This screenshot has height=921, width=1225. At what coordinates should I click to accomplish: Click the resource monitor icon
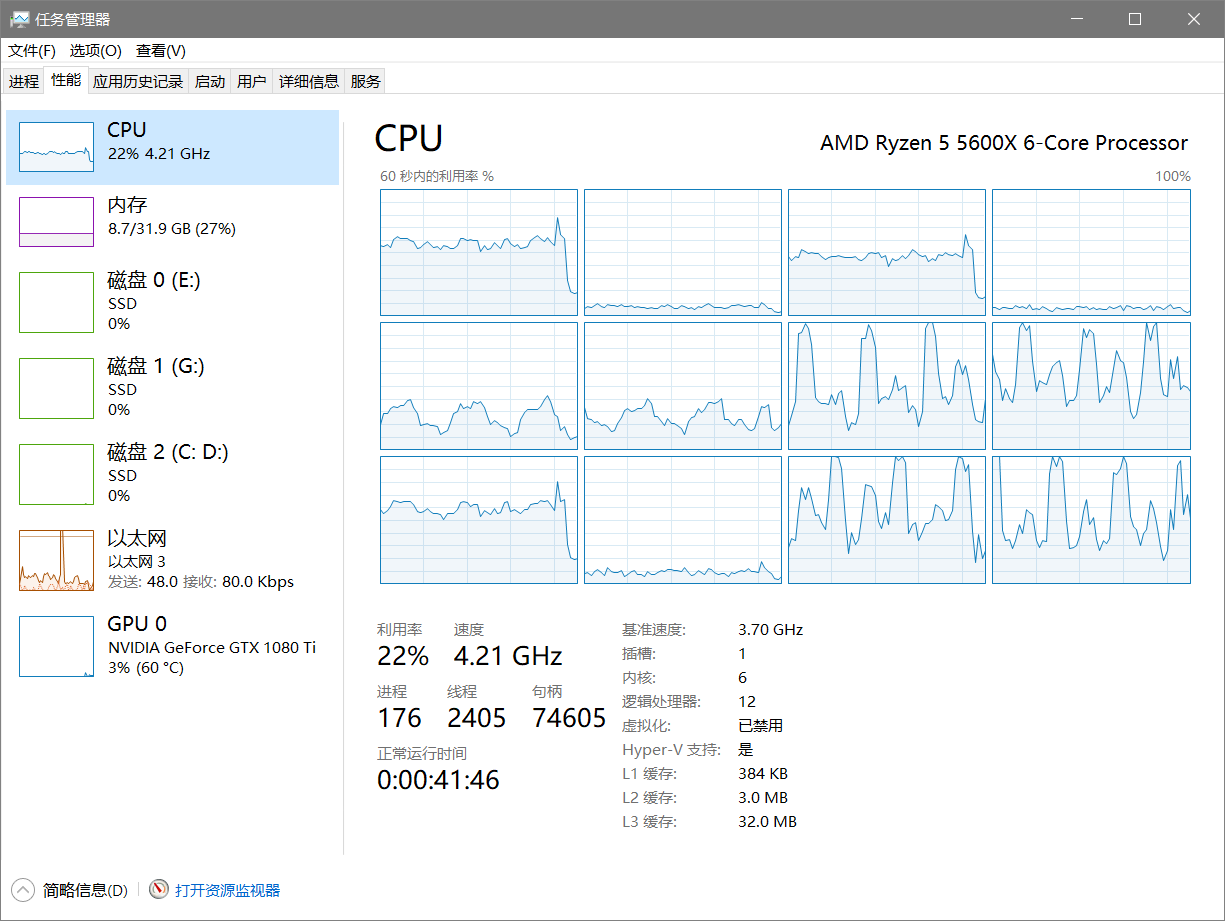click(x=158, y=890)
